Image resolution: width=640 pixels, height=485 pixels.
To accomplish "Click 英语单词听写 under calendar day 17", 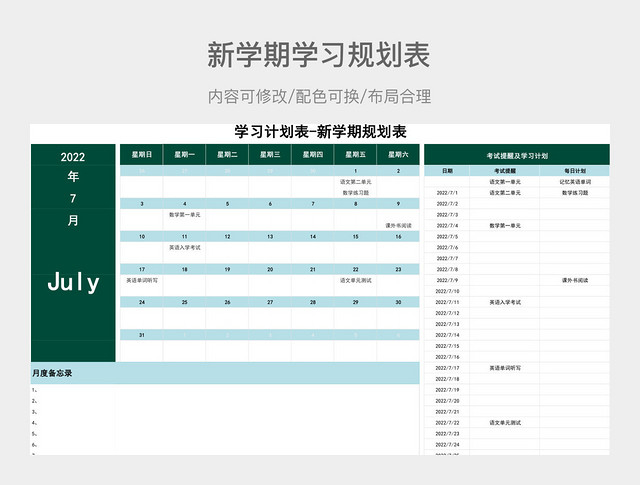I will 142,280.
